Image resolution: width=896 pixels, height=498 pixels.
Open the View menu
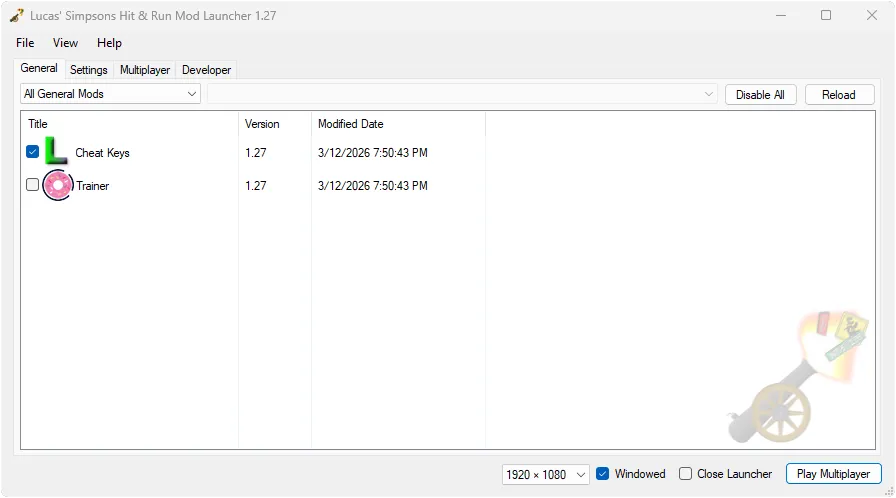[x=65, y=43]
